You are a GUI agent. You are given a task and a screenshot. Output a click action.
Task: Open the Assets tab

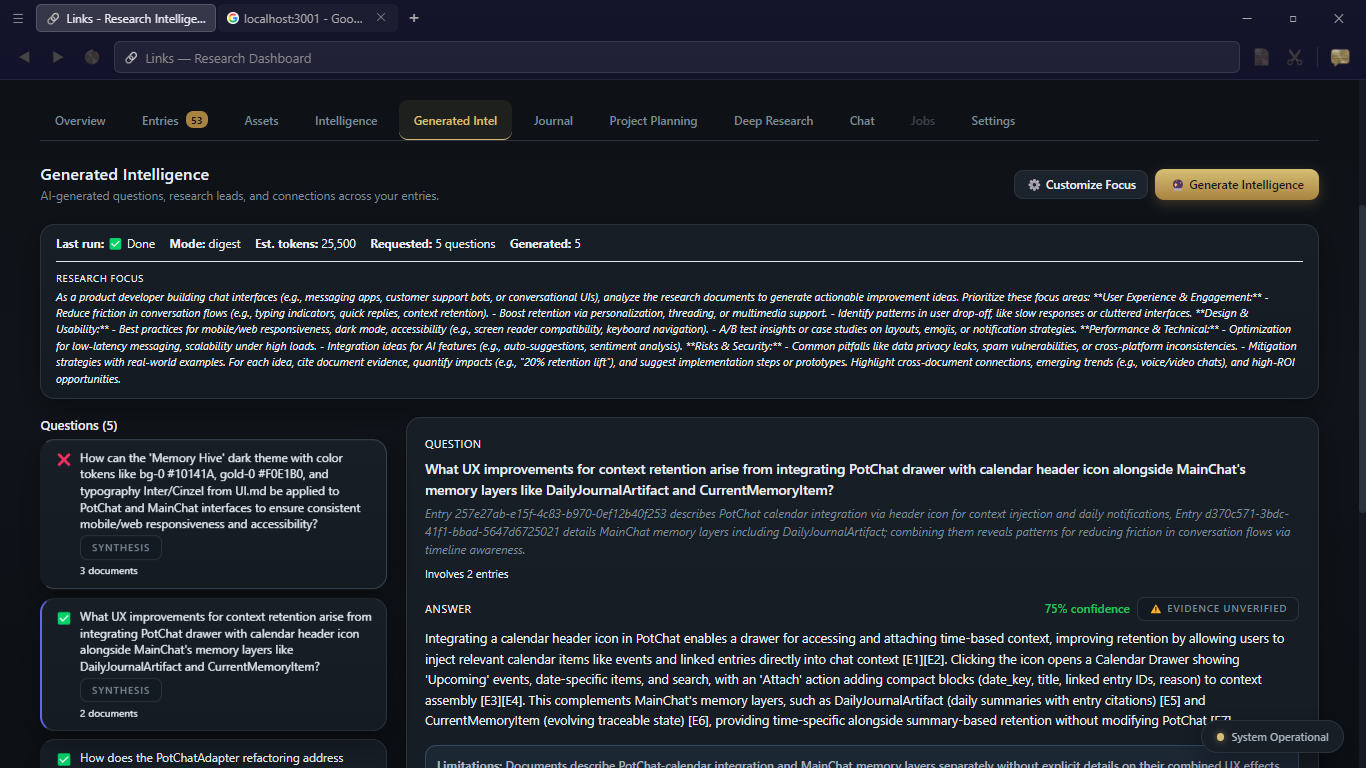262,121
